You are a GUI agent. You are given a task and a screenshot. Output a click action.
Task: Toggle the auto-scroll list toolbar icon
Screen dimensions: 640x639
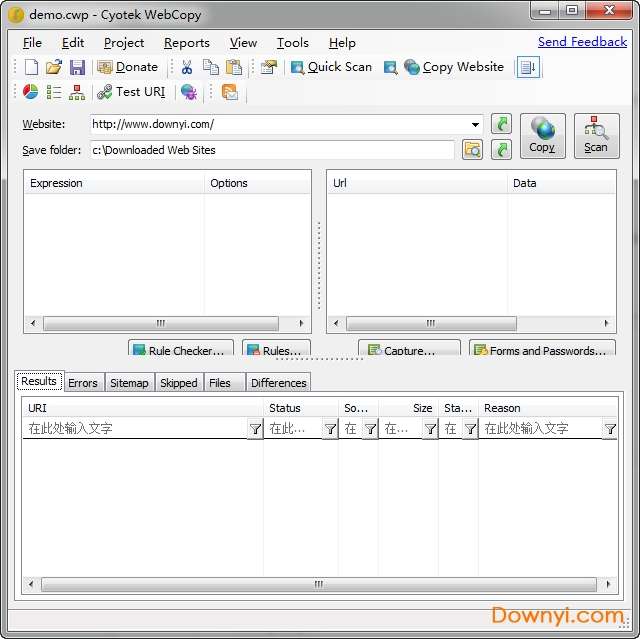pos(528,67)
